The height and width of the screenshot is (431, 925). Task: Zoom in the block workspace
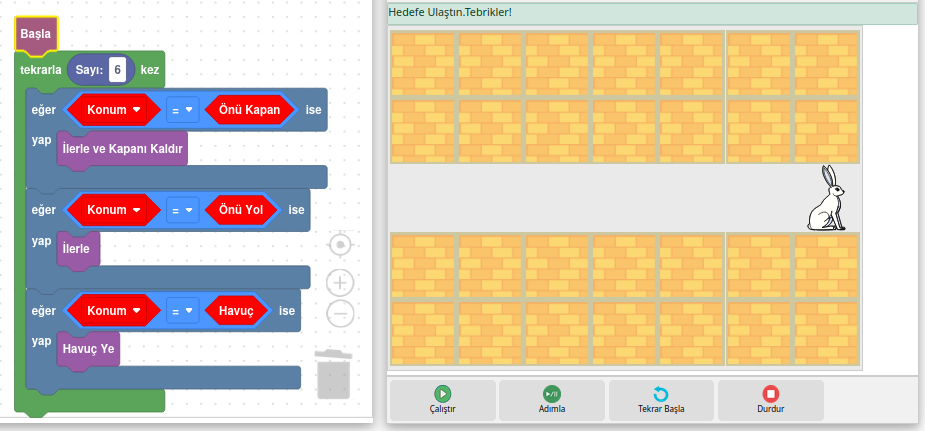tap(341, 283)
